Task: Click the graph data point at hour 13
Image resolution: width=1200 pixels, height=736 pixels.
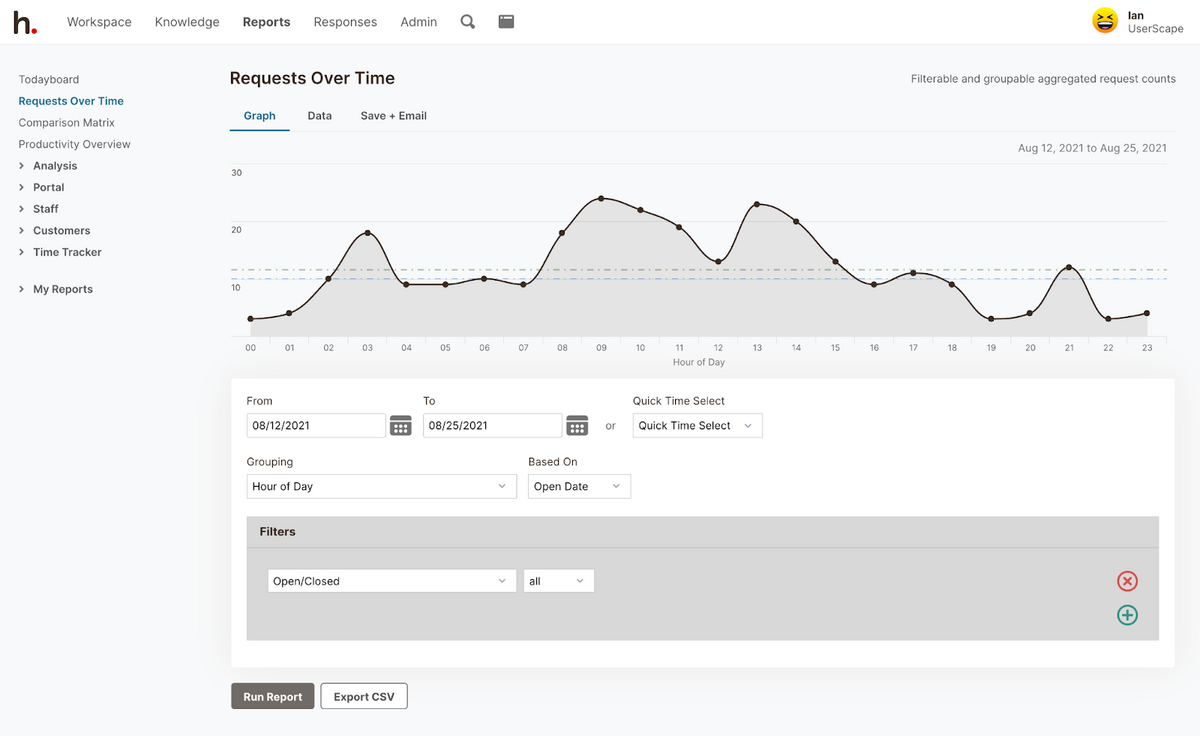Action: click(x=757, y=204)
